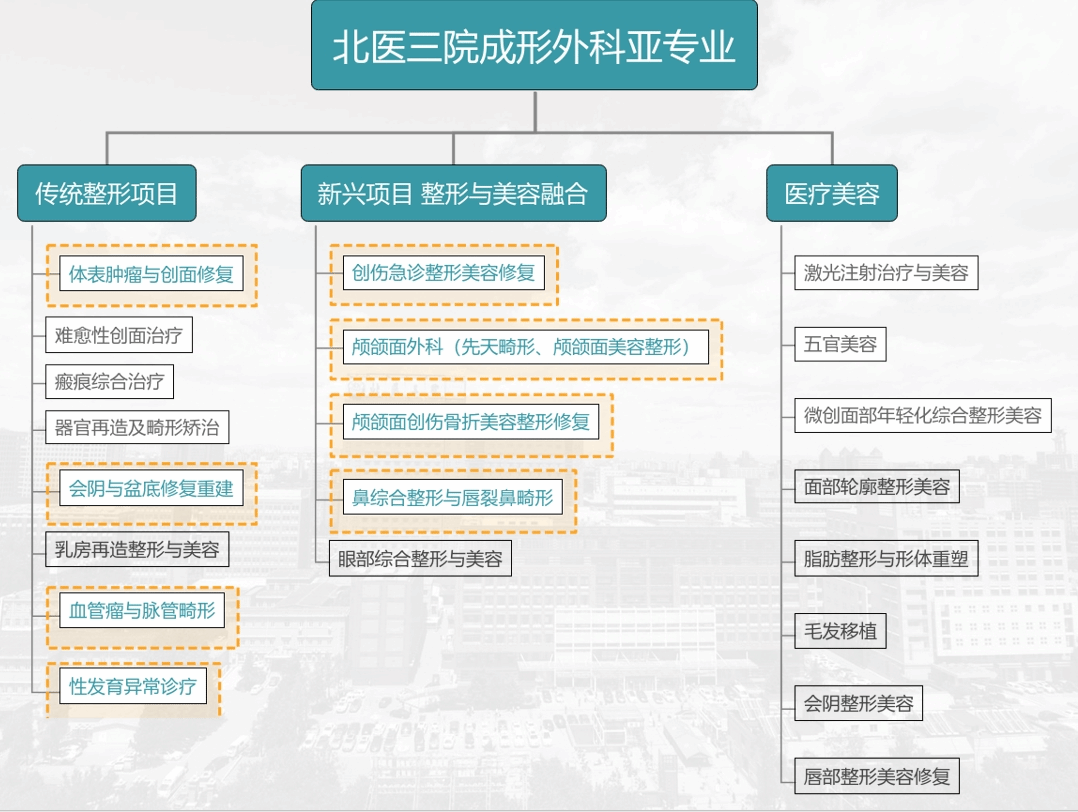Click the 创伤急诊整形美容修复 box
Image resolution: width=1078 pixels, height=812 pixels.
[x=443, y=272]
